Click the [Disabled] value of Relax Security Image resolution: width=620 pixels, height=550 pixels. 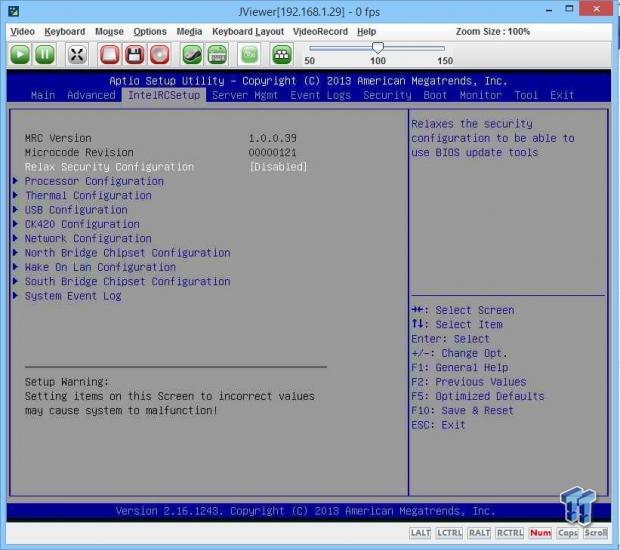278,167
